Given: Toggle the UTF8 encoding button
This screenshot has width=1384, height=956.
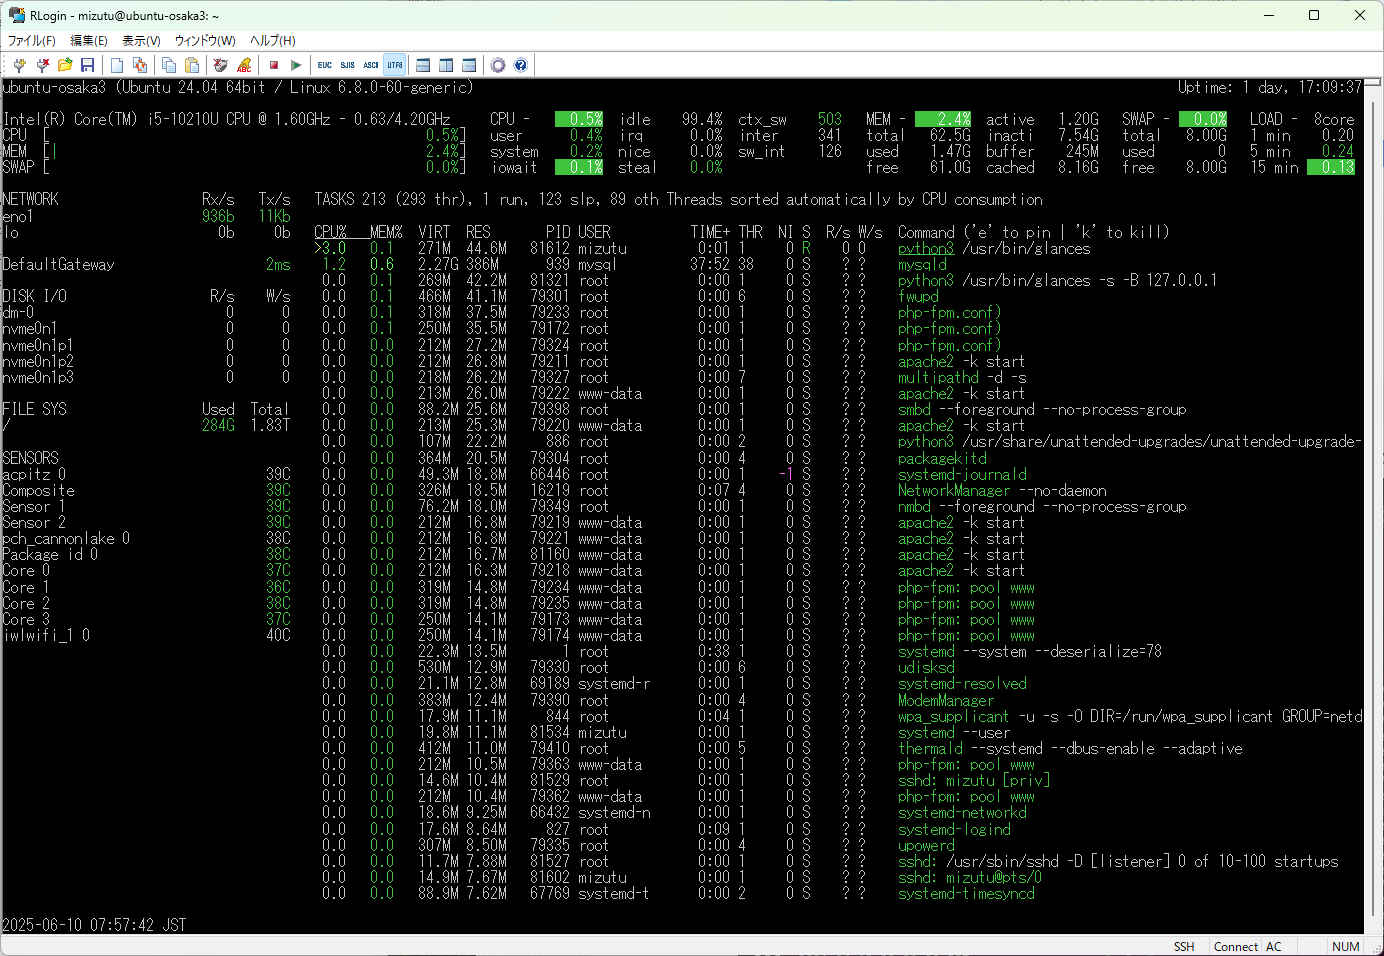Looking at the screenshot, I should 395,65.
